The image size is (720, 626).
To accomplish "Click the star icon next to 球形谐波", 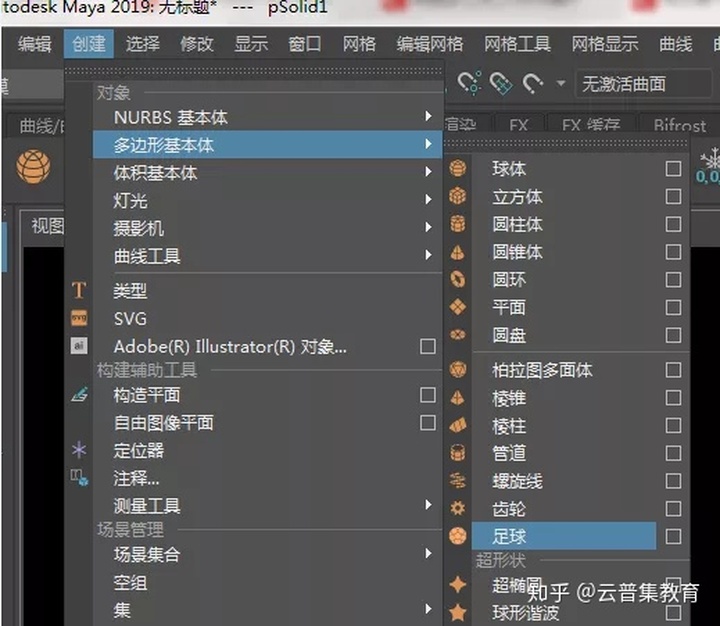I will click(x=457, y=612).
